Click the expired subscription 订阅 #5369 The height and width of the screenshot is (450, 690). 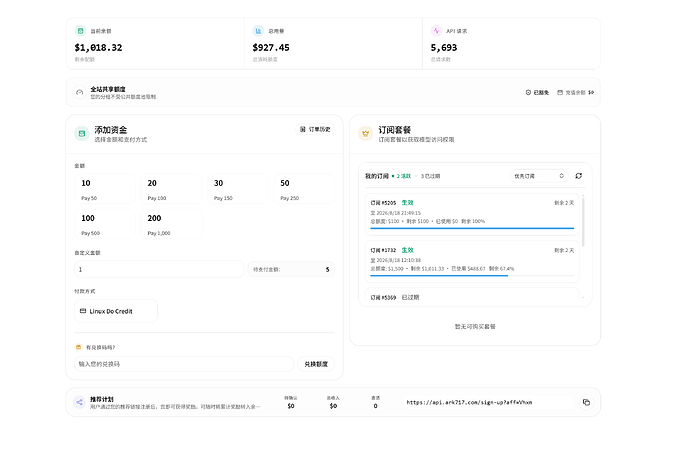[472, 296]
